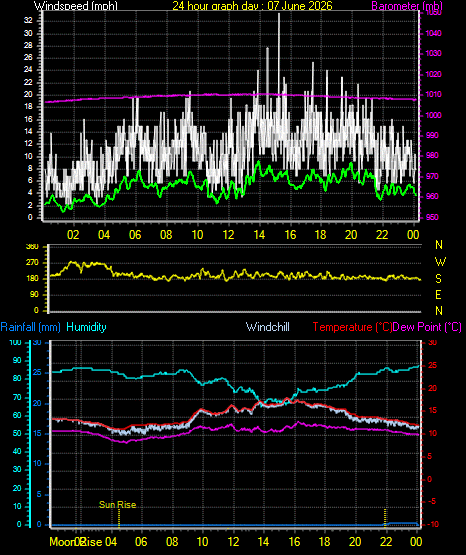This screenshot has height=555, width=466.
Task: Click '1050' on the barometer scale
Action: (x=433, y=13)
